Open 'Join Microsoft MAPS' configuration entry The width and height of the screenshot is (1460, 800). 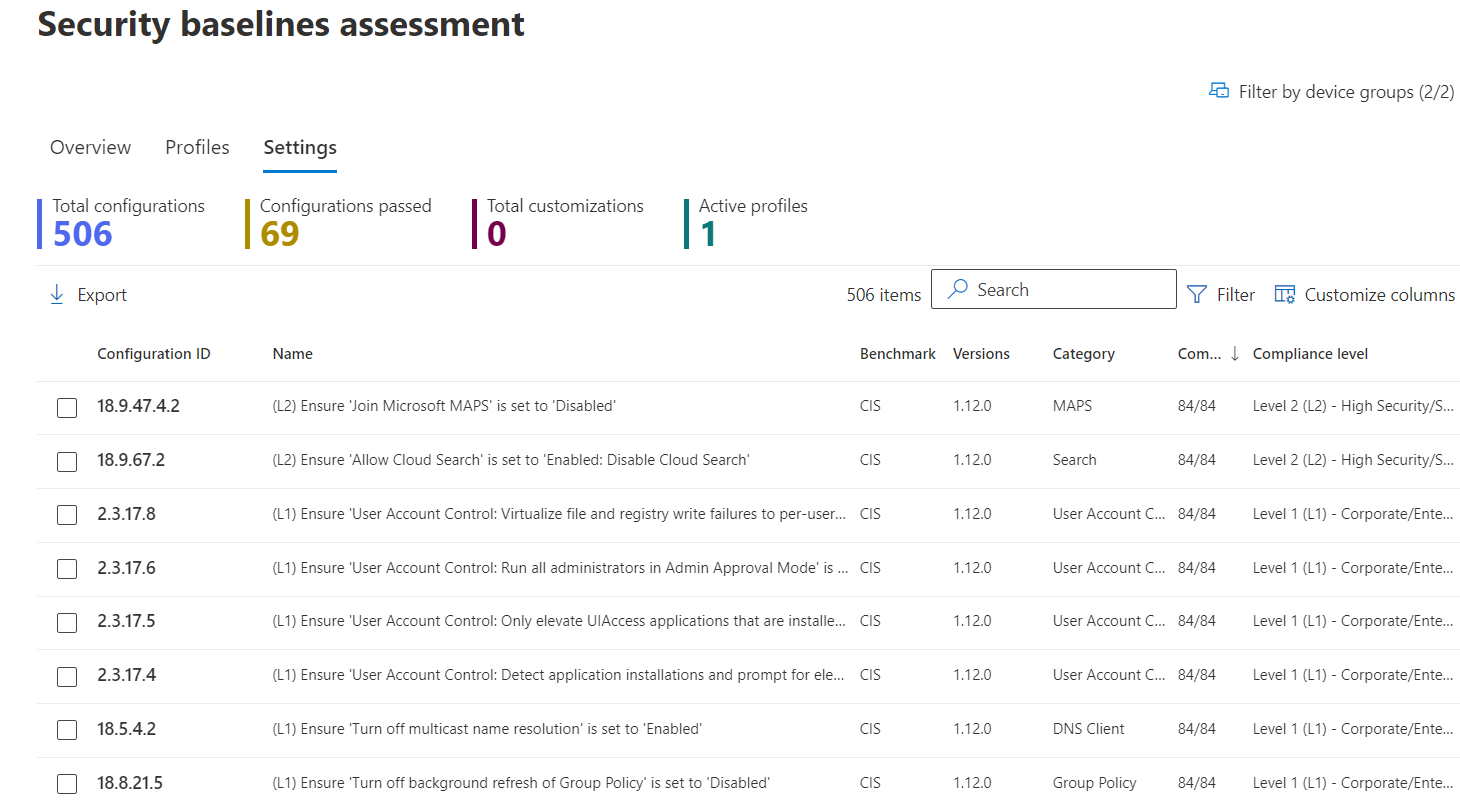443,406
